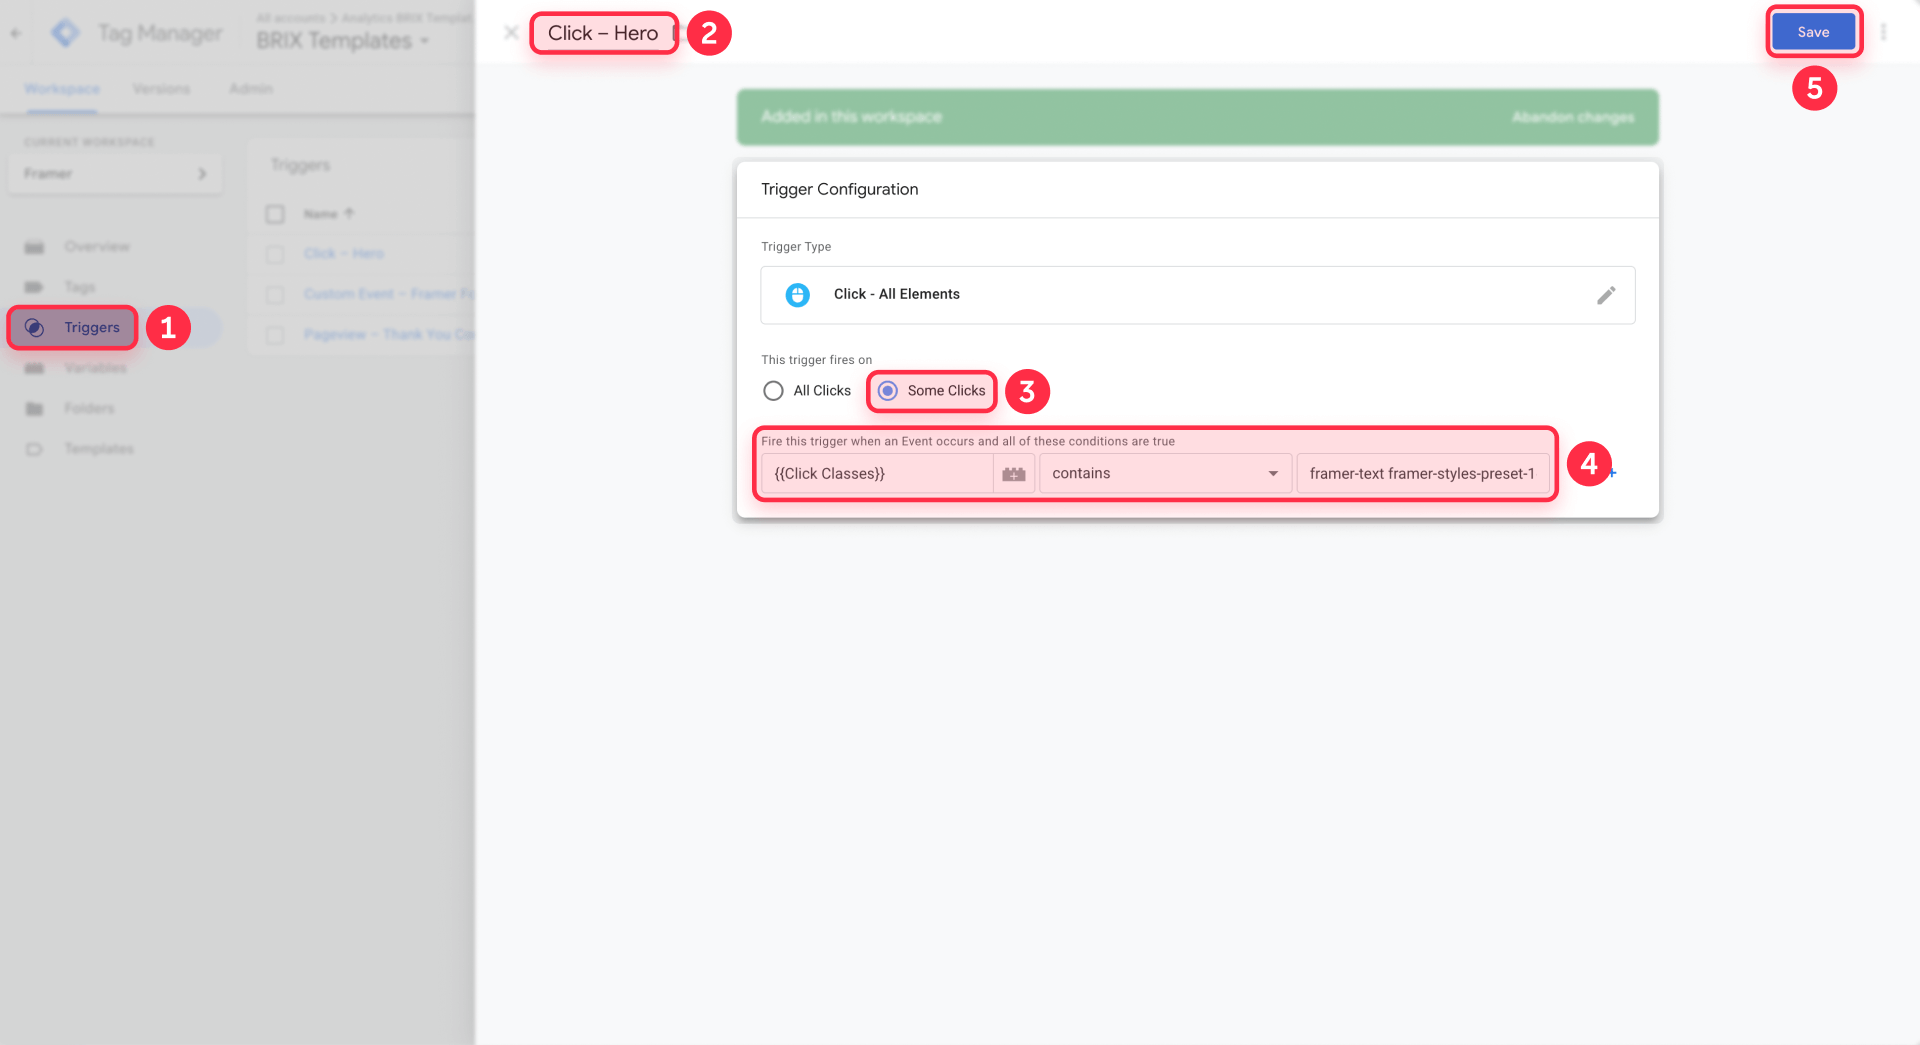Open Variables in the sidebar
1920x1045 pixels.
(95, 368)
